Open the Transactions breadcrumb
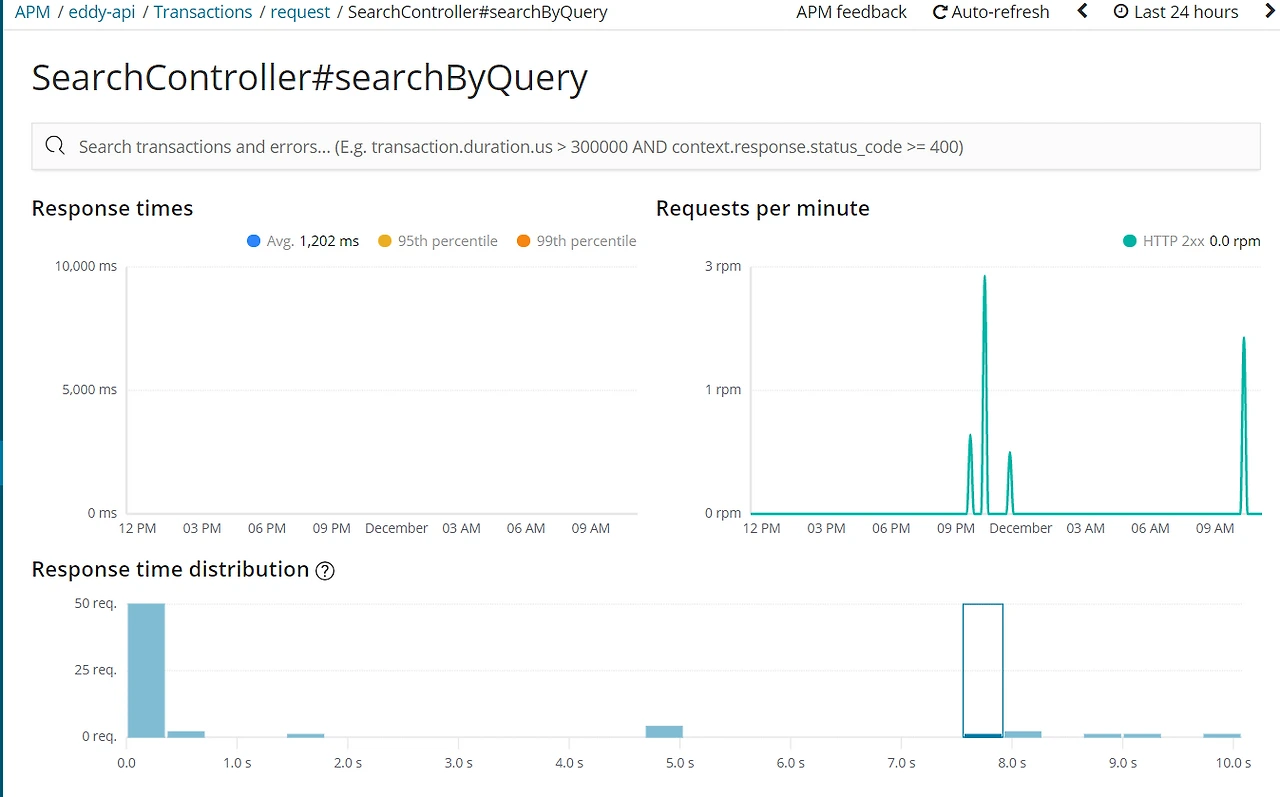This screenshot has height=797, width=1280. point(203,12)
